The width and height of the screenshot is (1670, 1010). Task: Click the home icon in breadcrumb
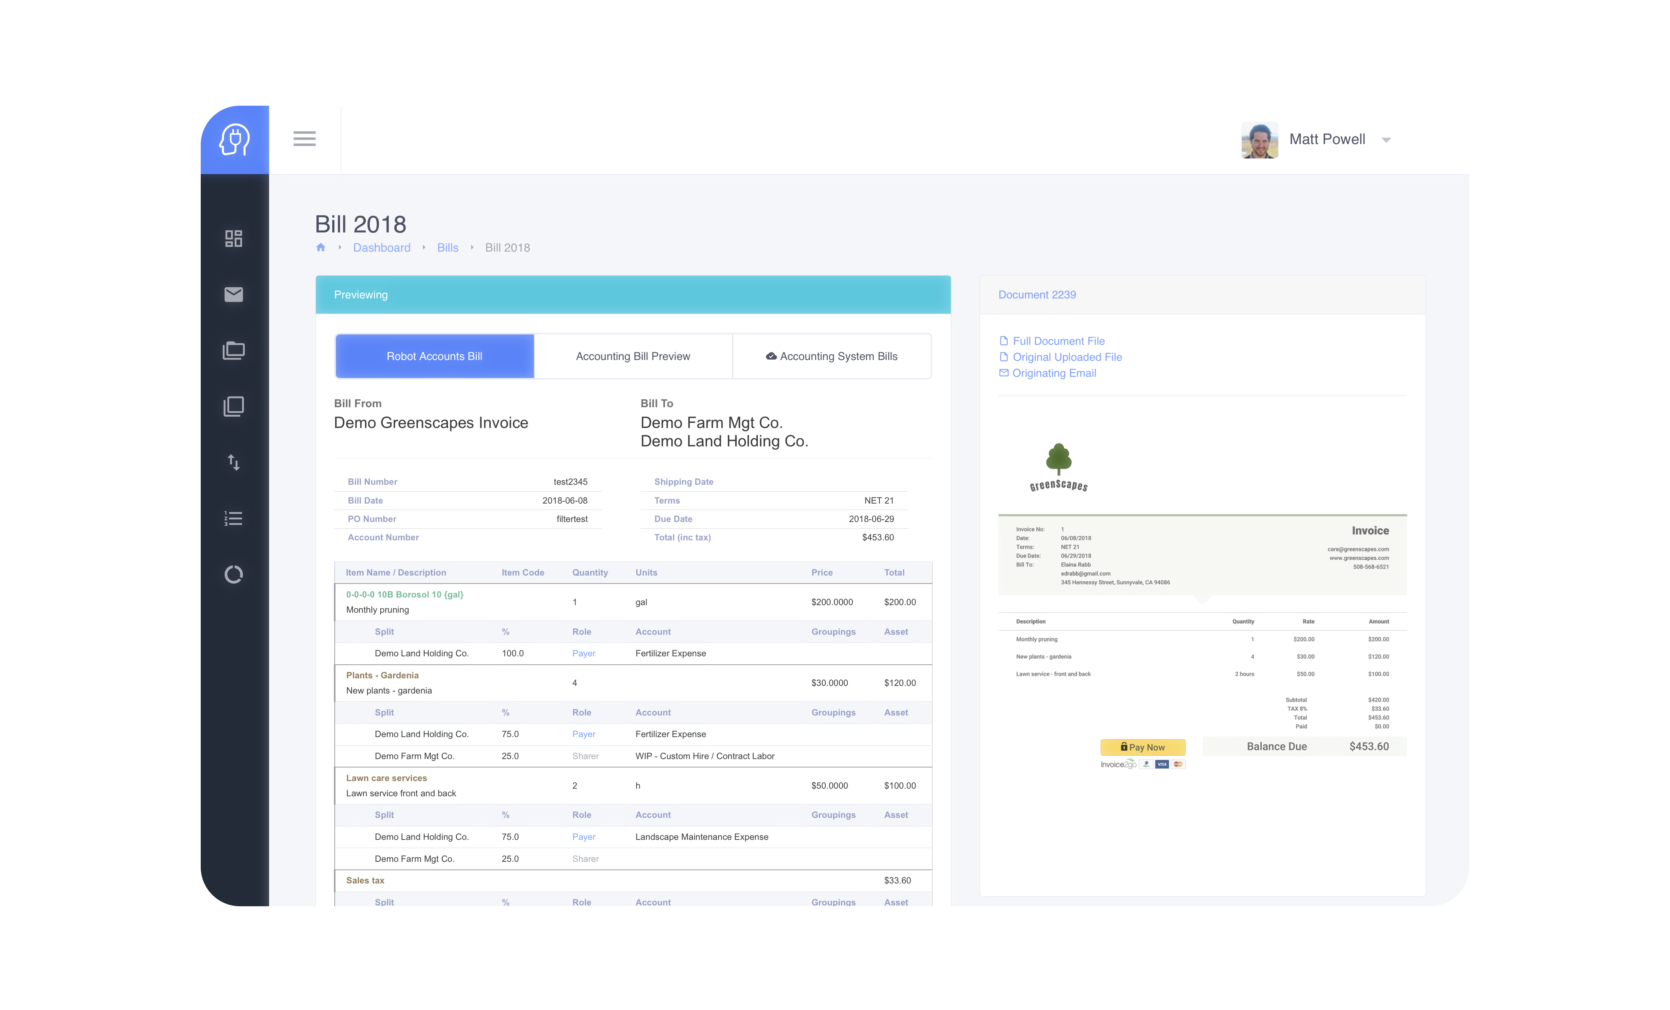321,248
